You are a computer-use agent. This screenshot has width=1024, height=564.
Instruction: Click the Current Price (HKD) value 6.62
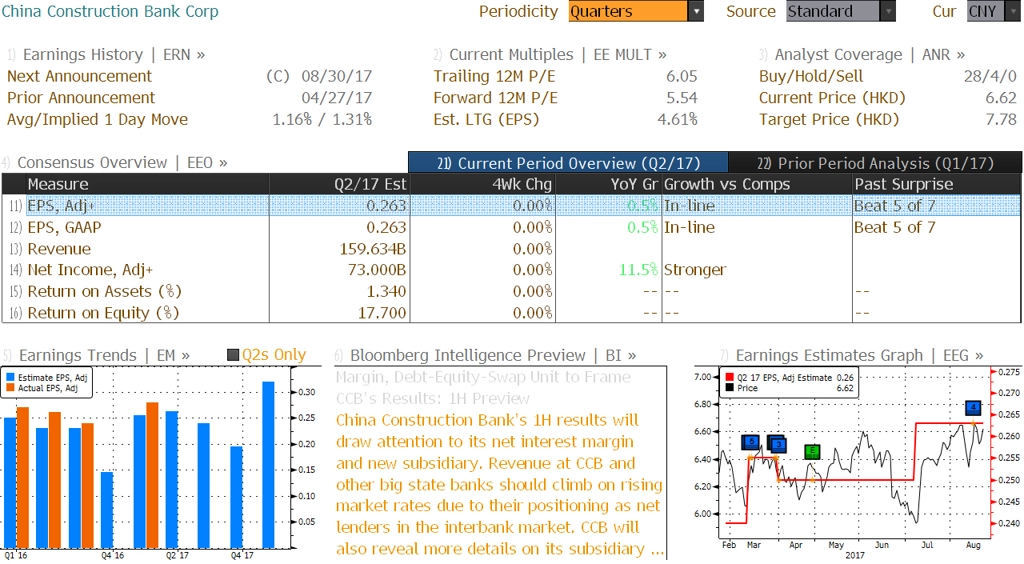pyautogui.click(x=1000, y=98)
